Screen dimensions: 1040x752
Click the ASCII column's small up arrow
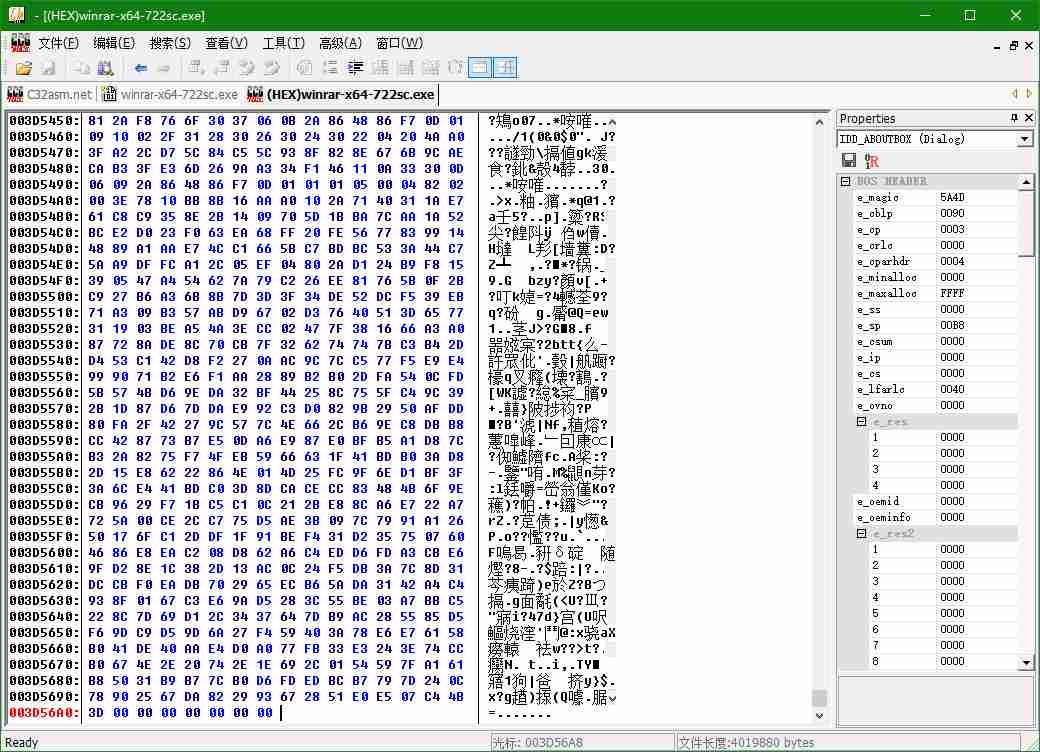[x=612, y=122]
